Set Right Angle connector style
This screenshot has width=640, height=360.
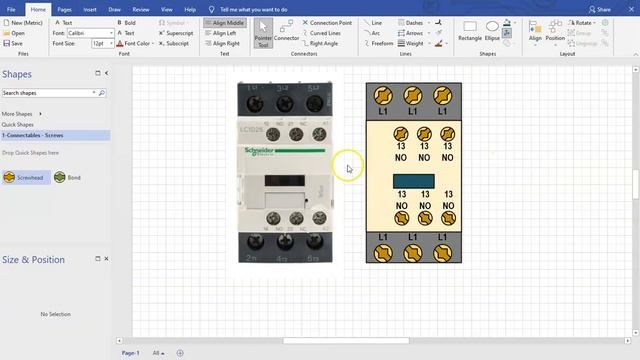[x=320, y=43]
